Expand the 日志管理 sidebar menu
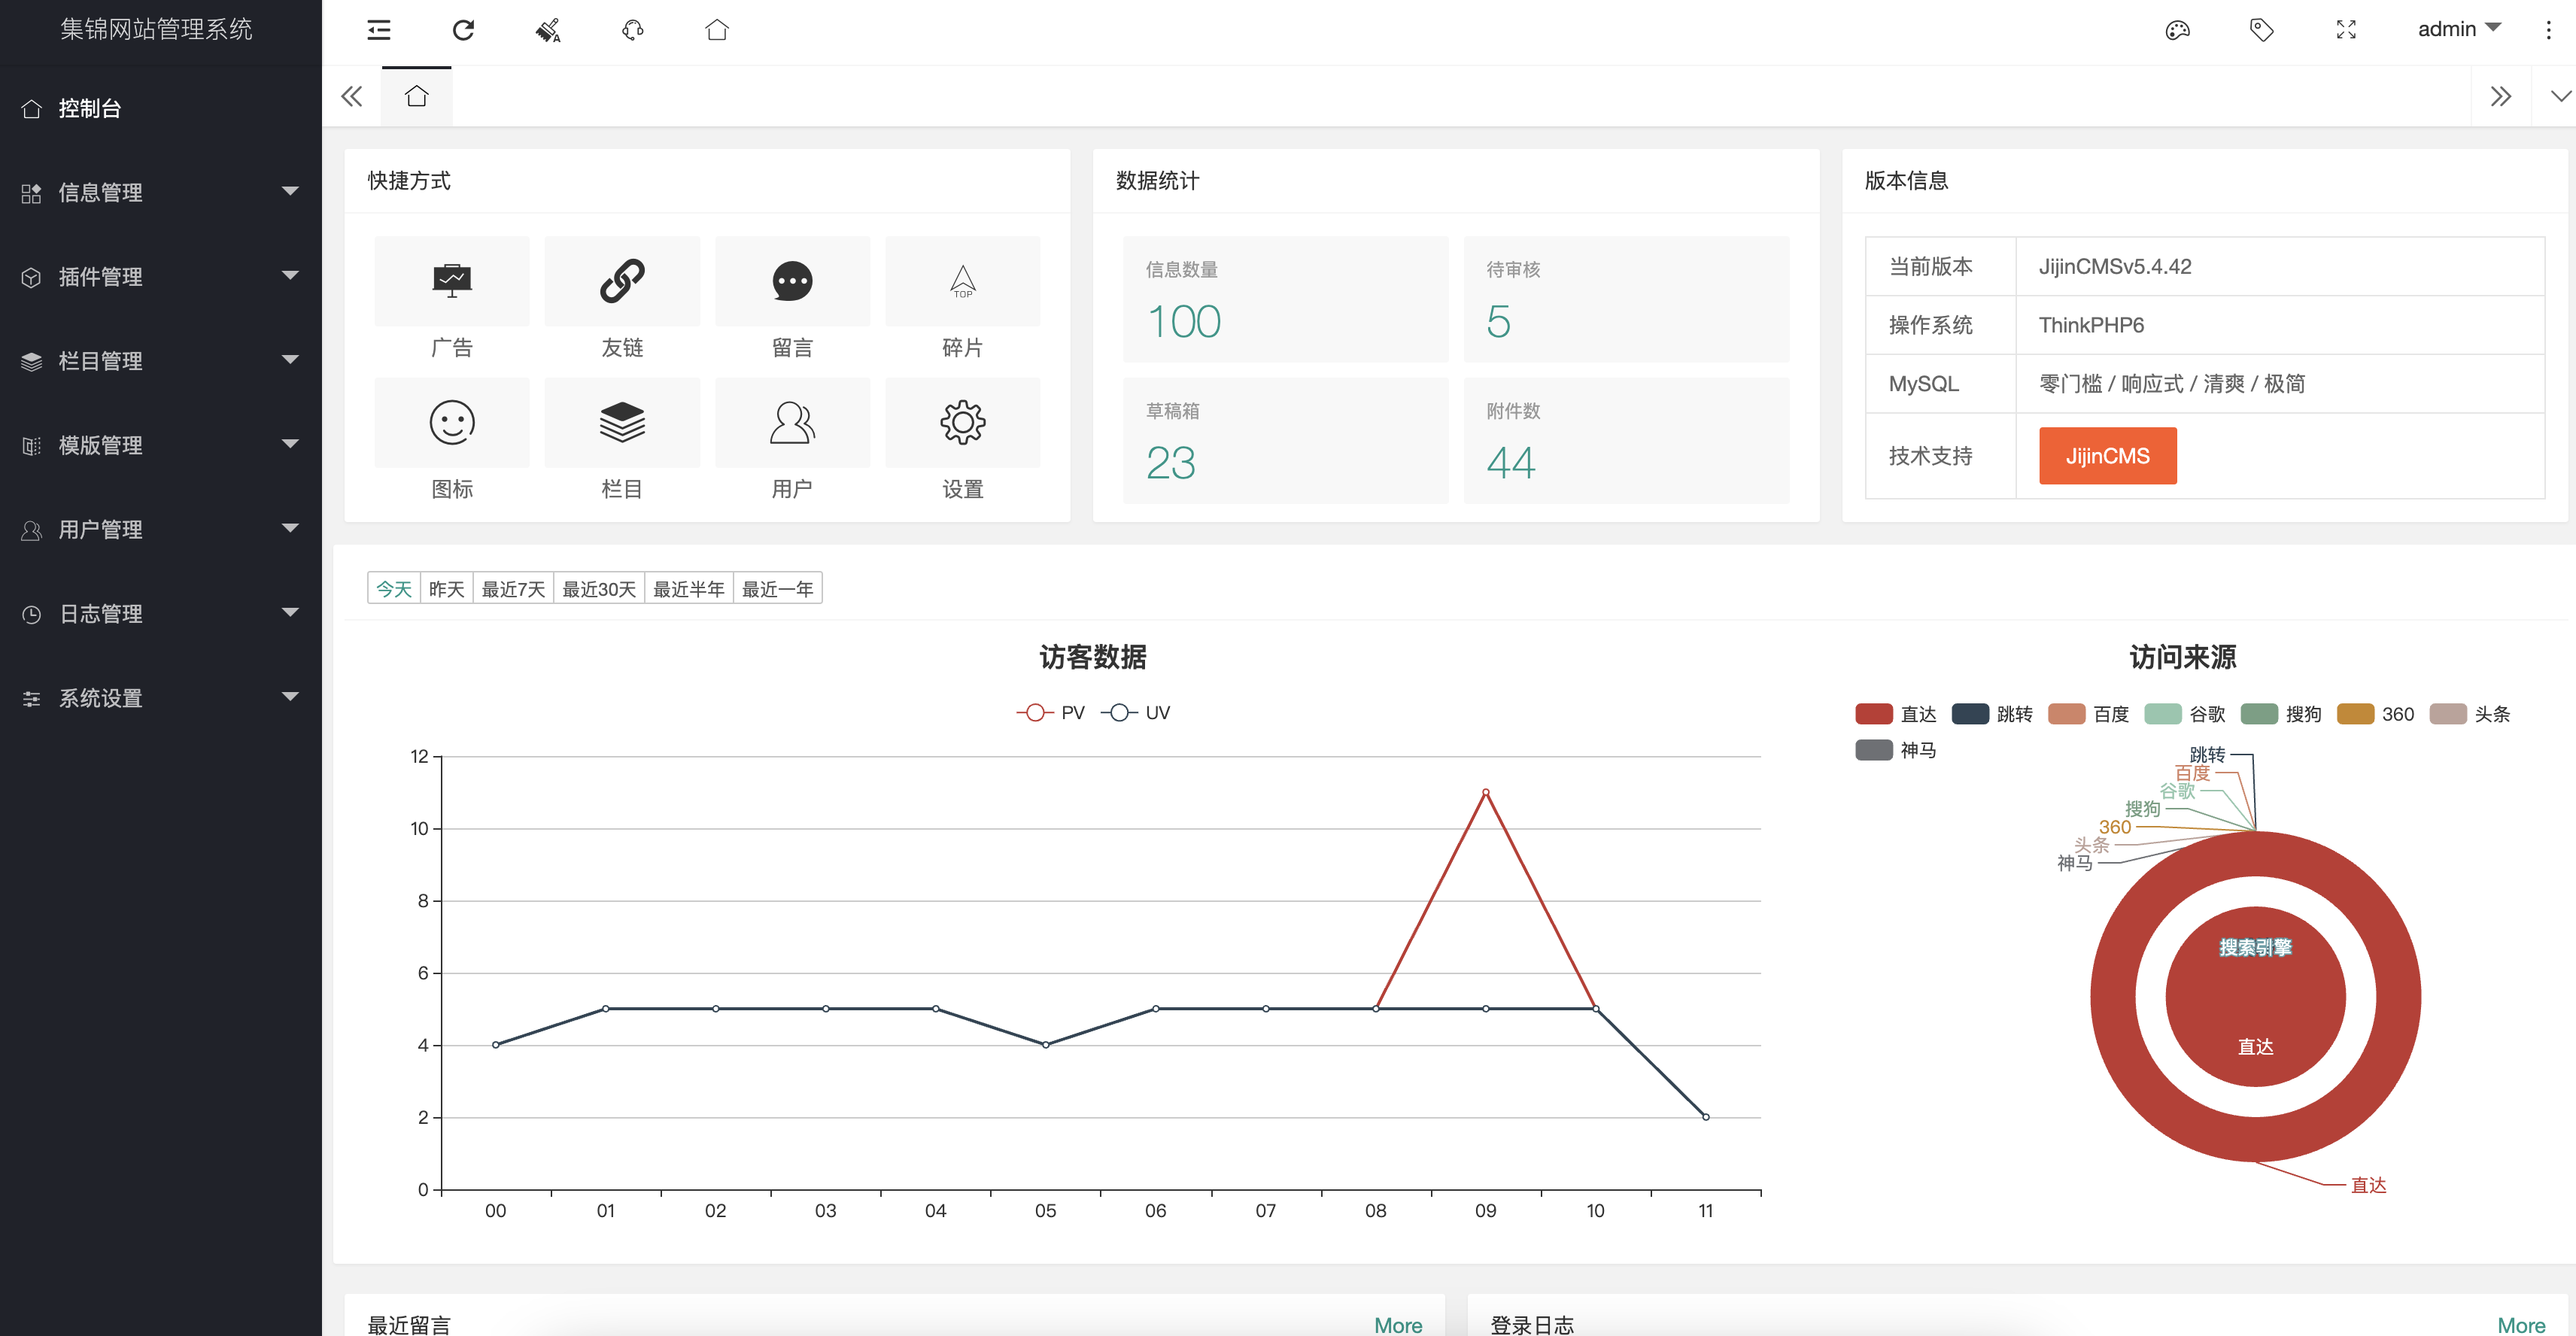This screenshot has height=1336, width=2576. point(161,614)
